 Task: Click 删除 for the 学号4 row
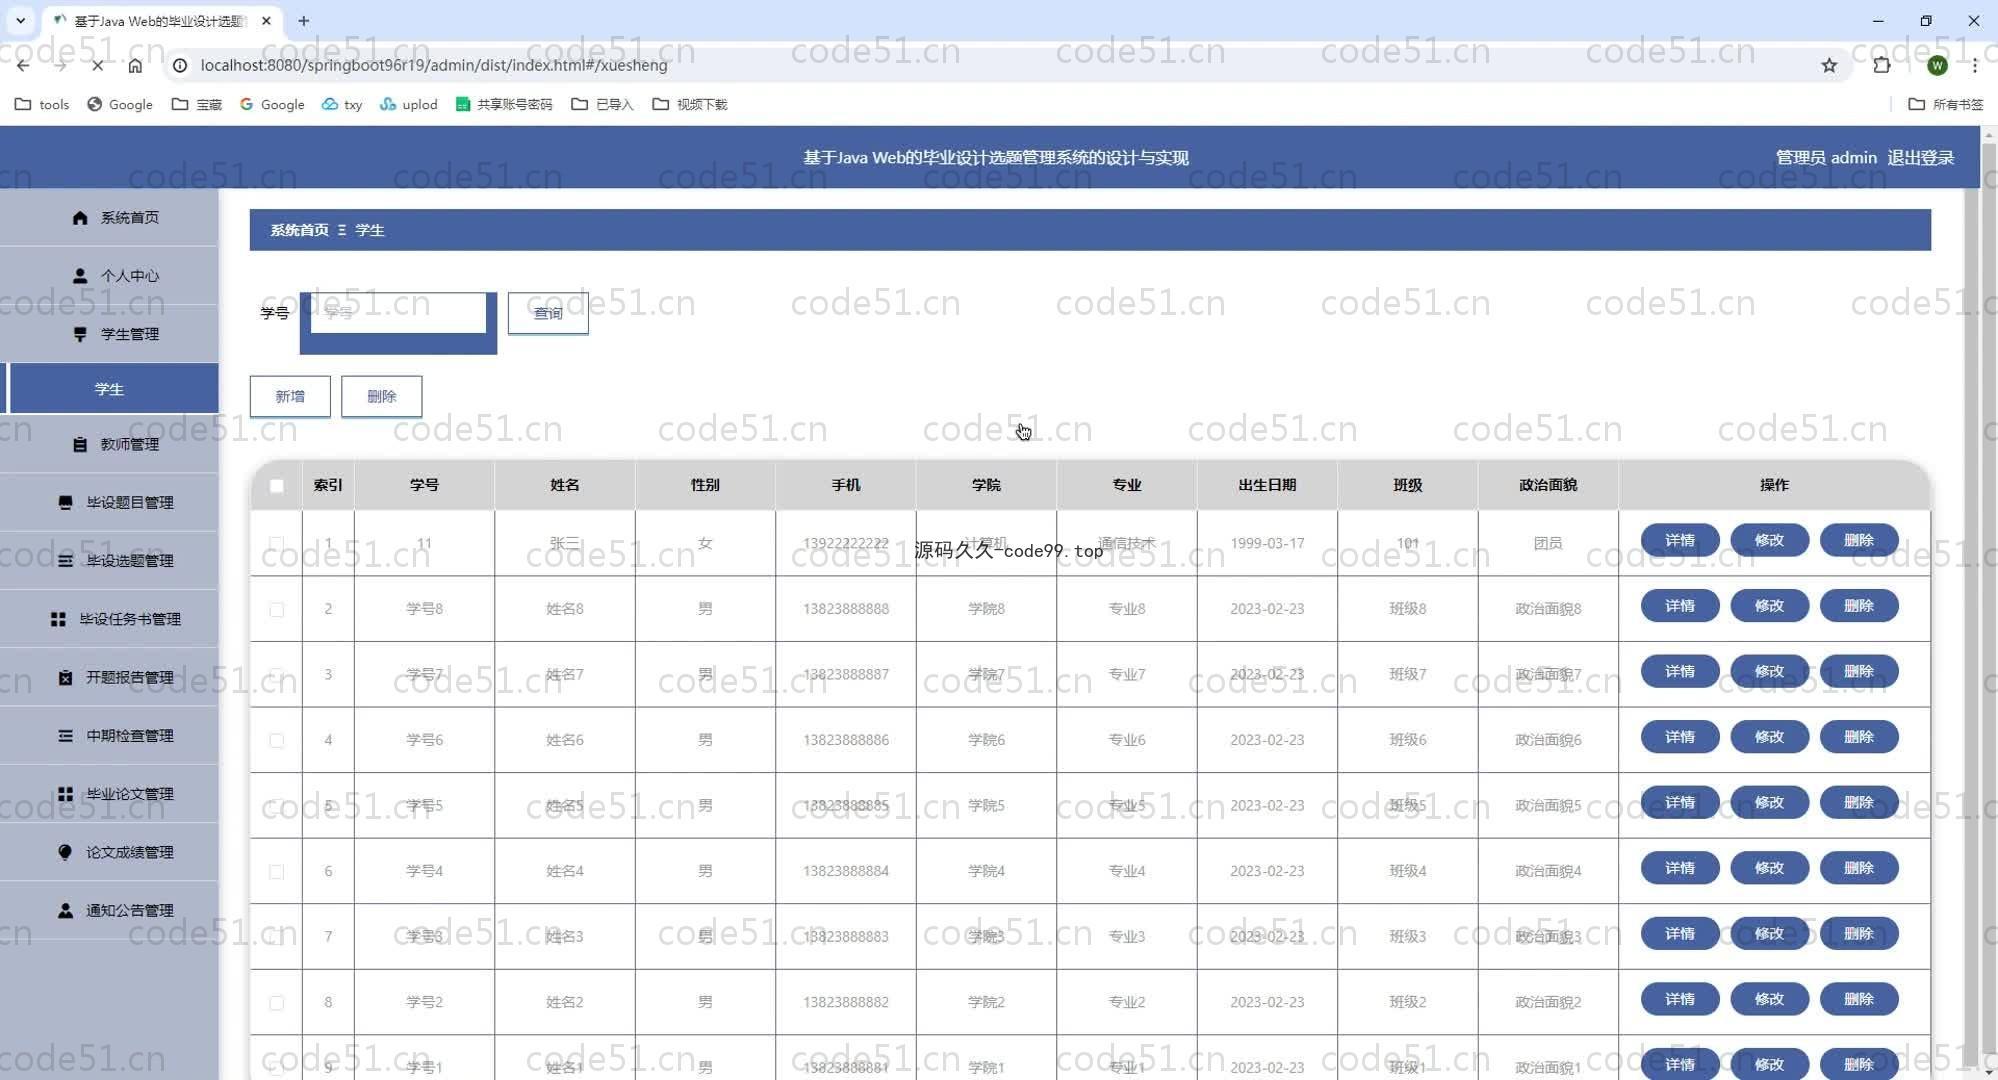(1858, 869)
